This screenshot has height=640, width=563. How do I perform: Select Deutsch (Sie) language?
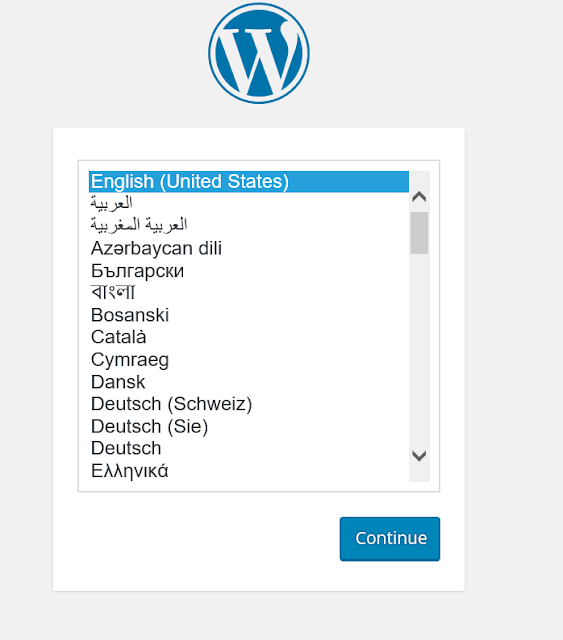click(x=249, y=427)
